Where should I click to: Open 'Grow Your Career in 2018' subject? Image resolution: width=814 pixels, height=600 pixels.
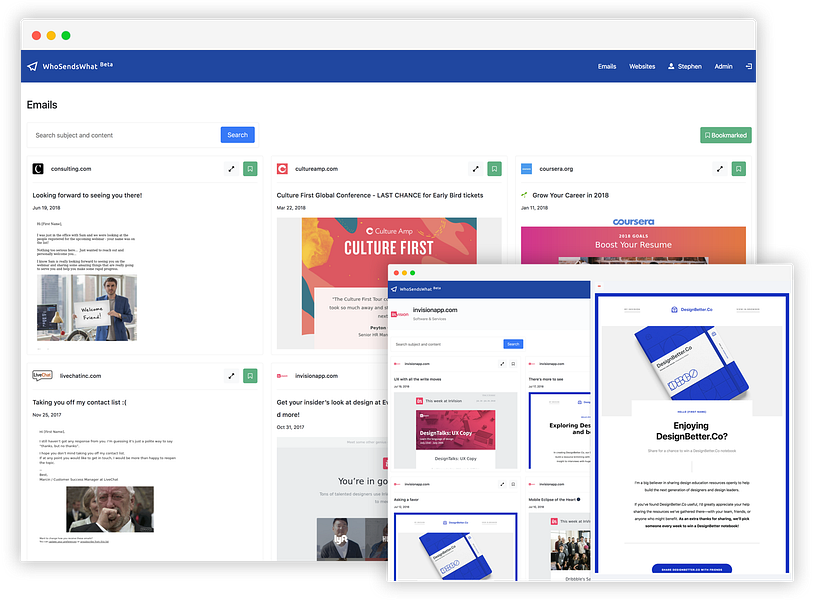[570, 195]
